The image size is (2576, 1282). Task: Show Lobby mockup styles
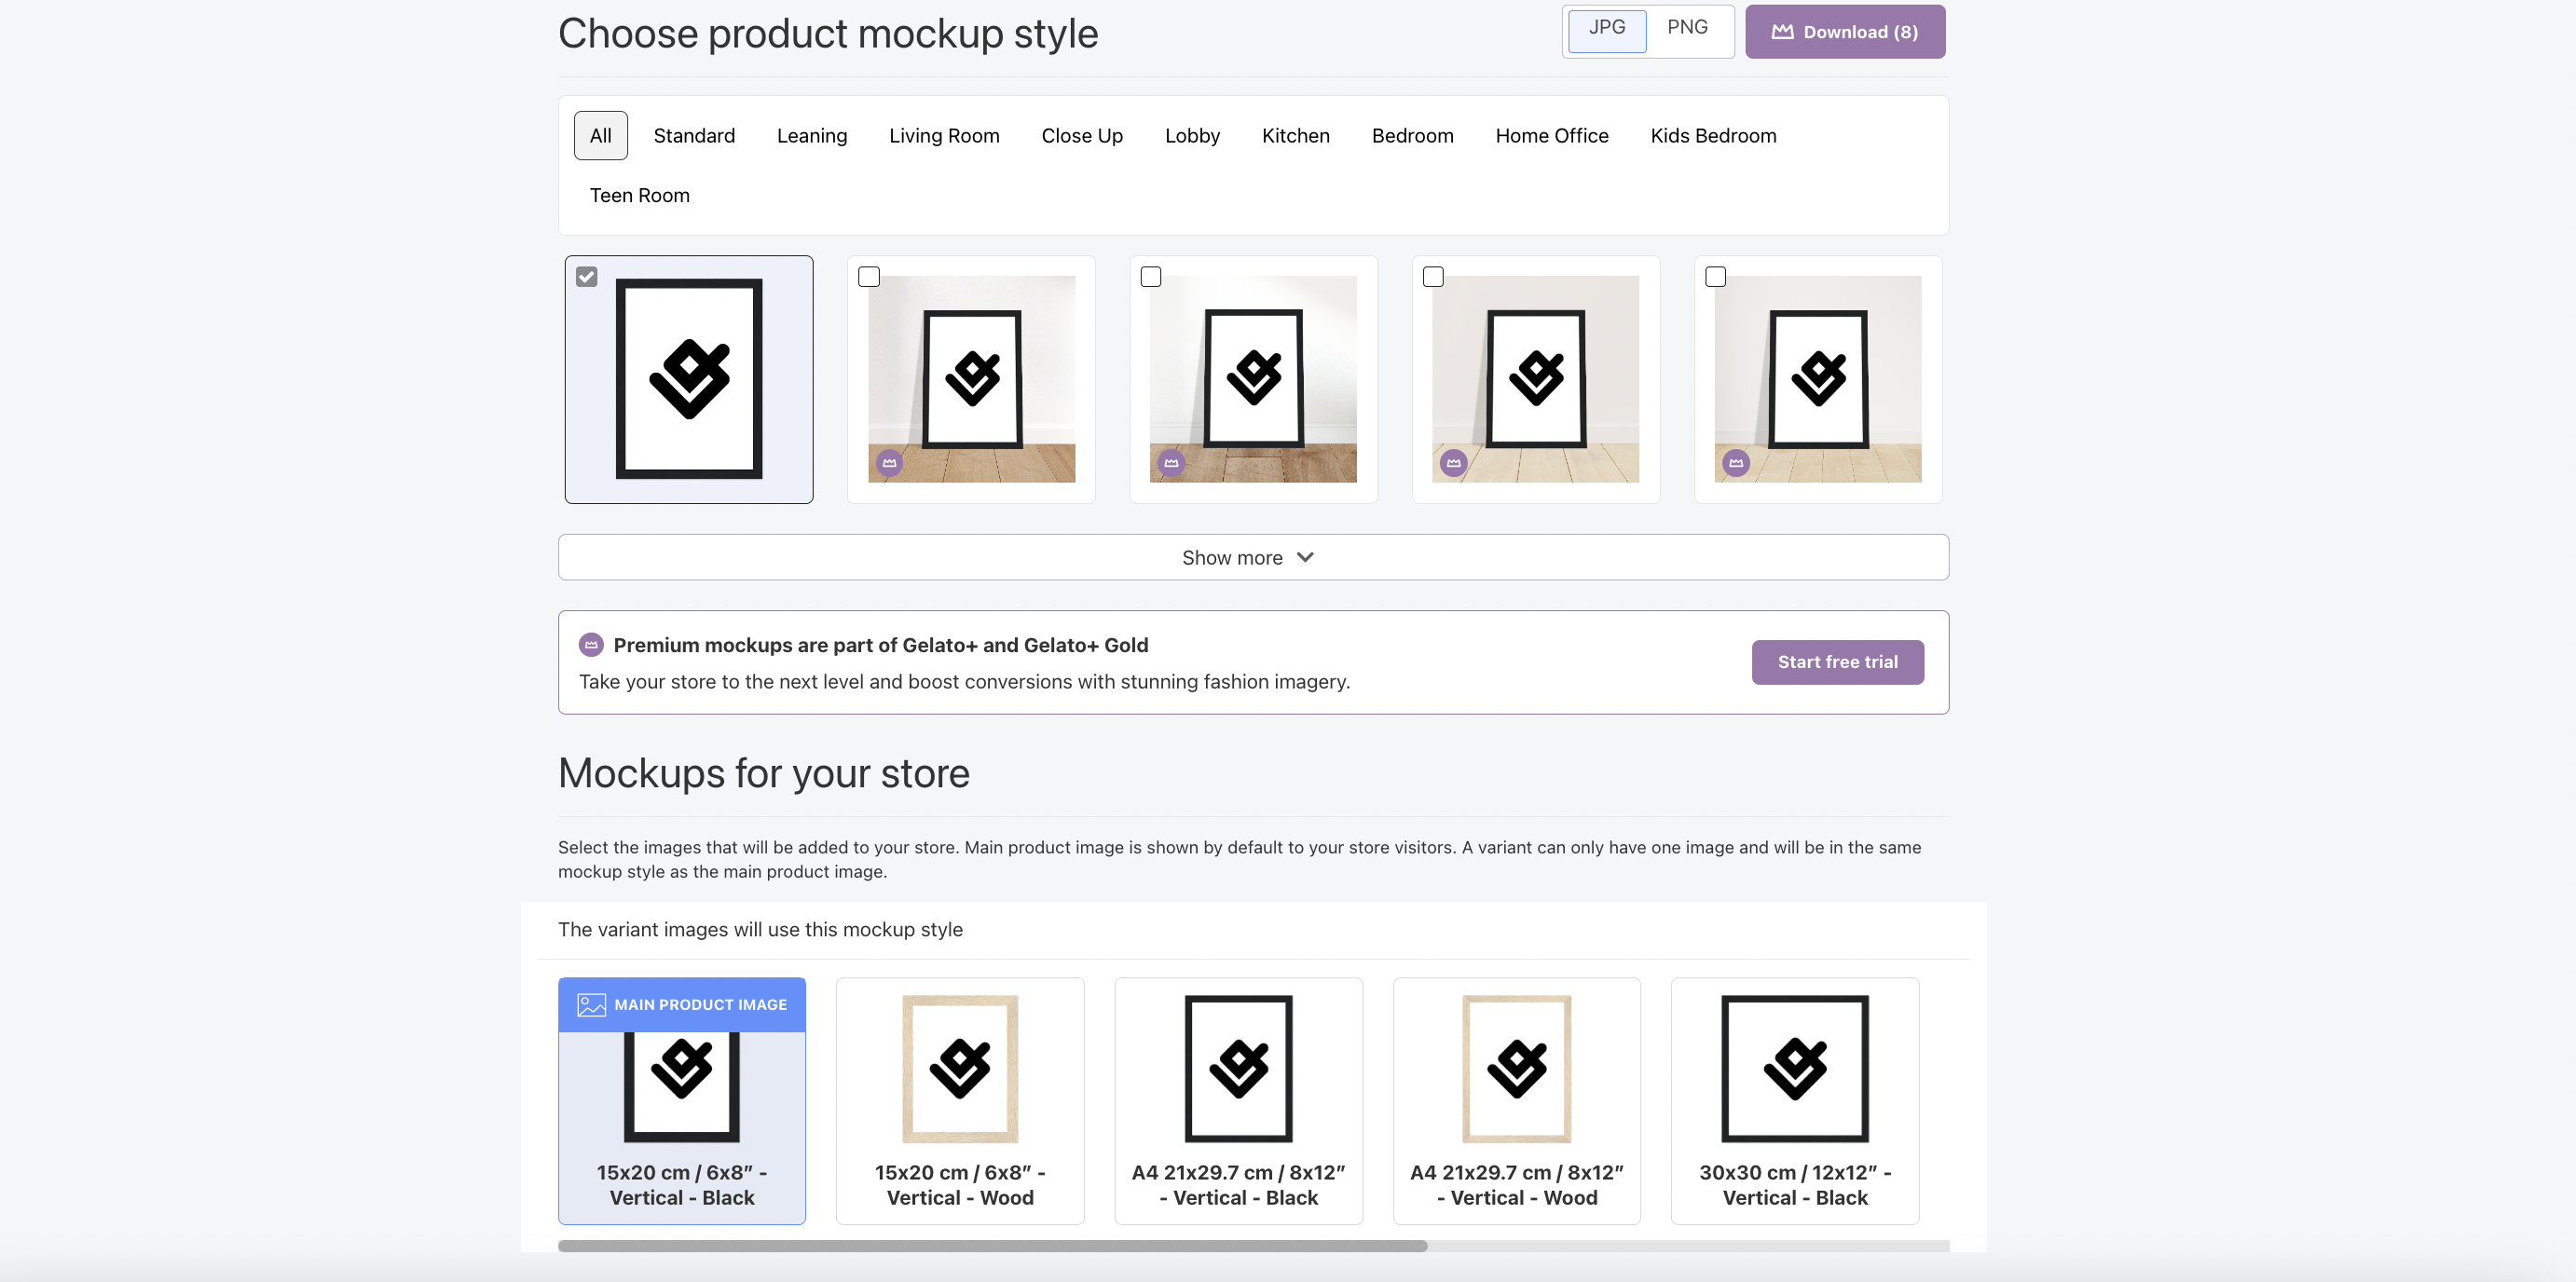(x=1192, y=136)
